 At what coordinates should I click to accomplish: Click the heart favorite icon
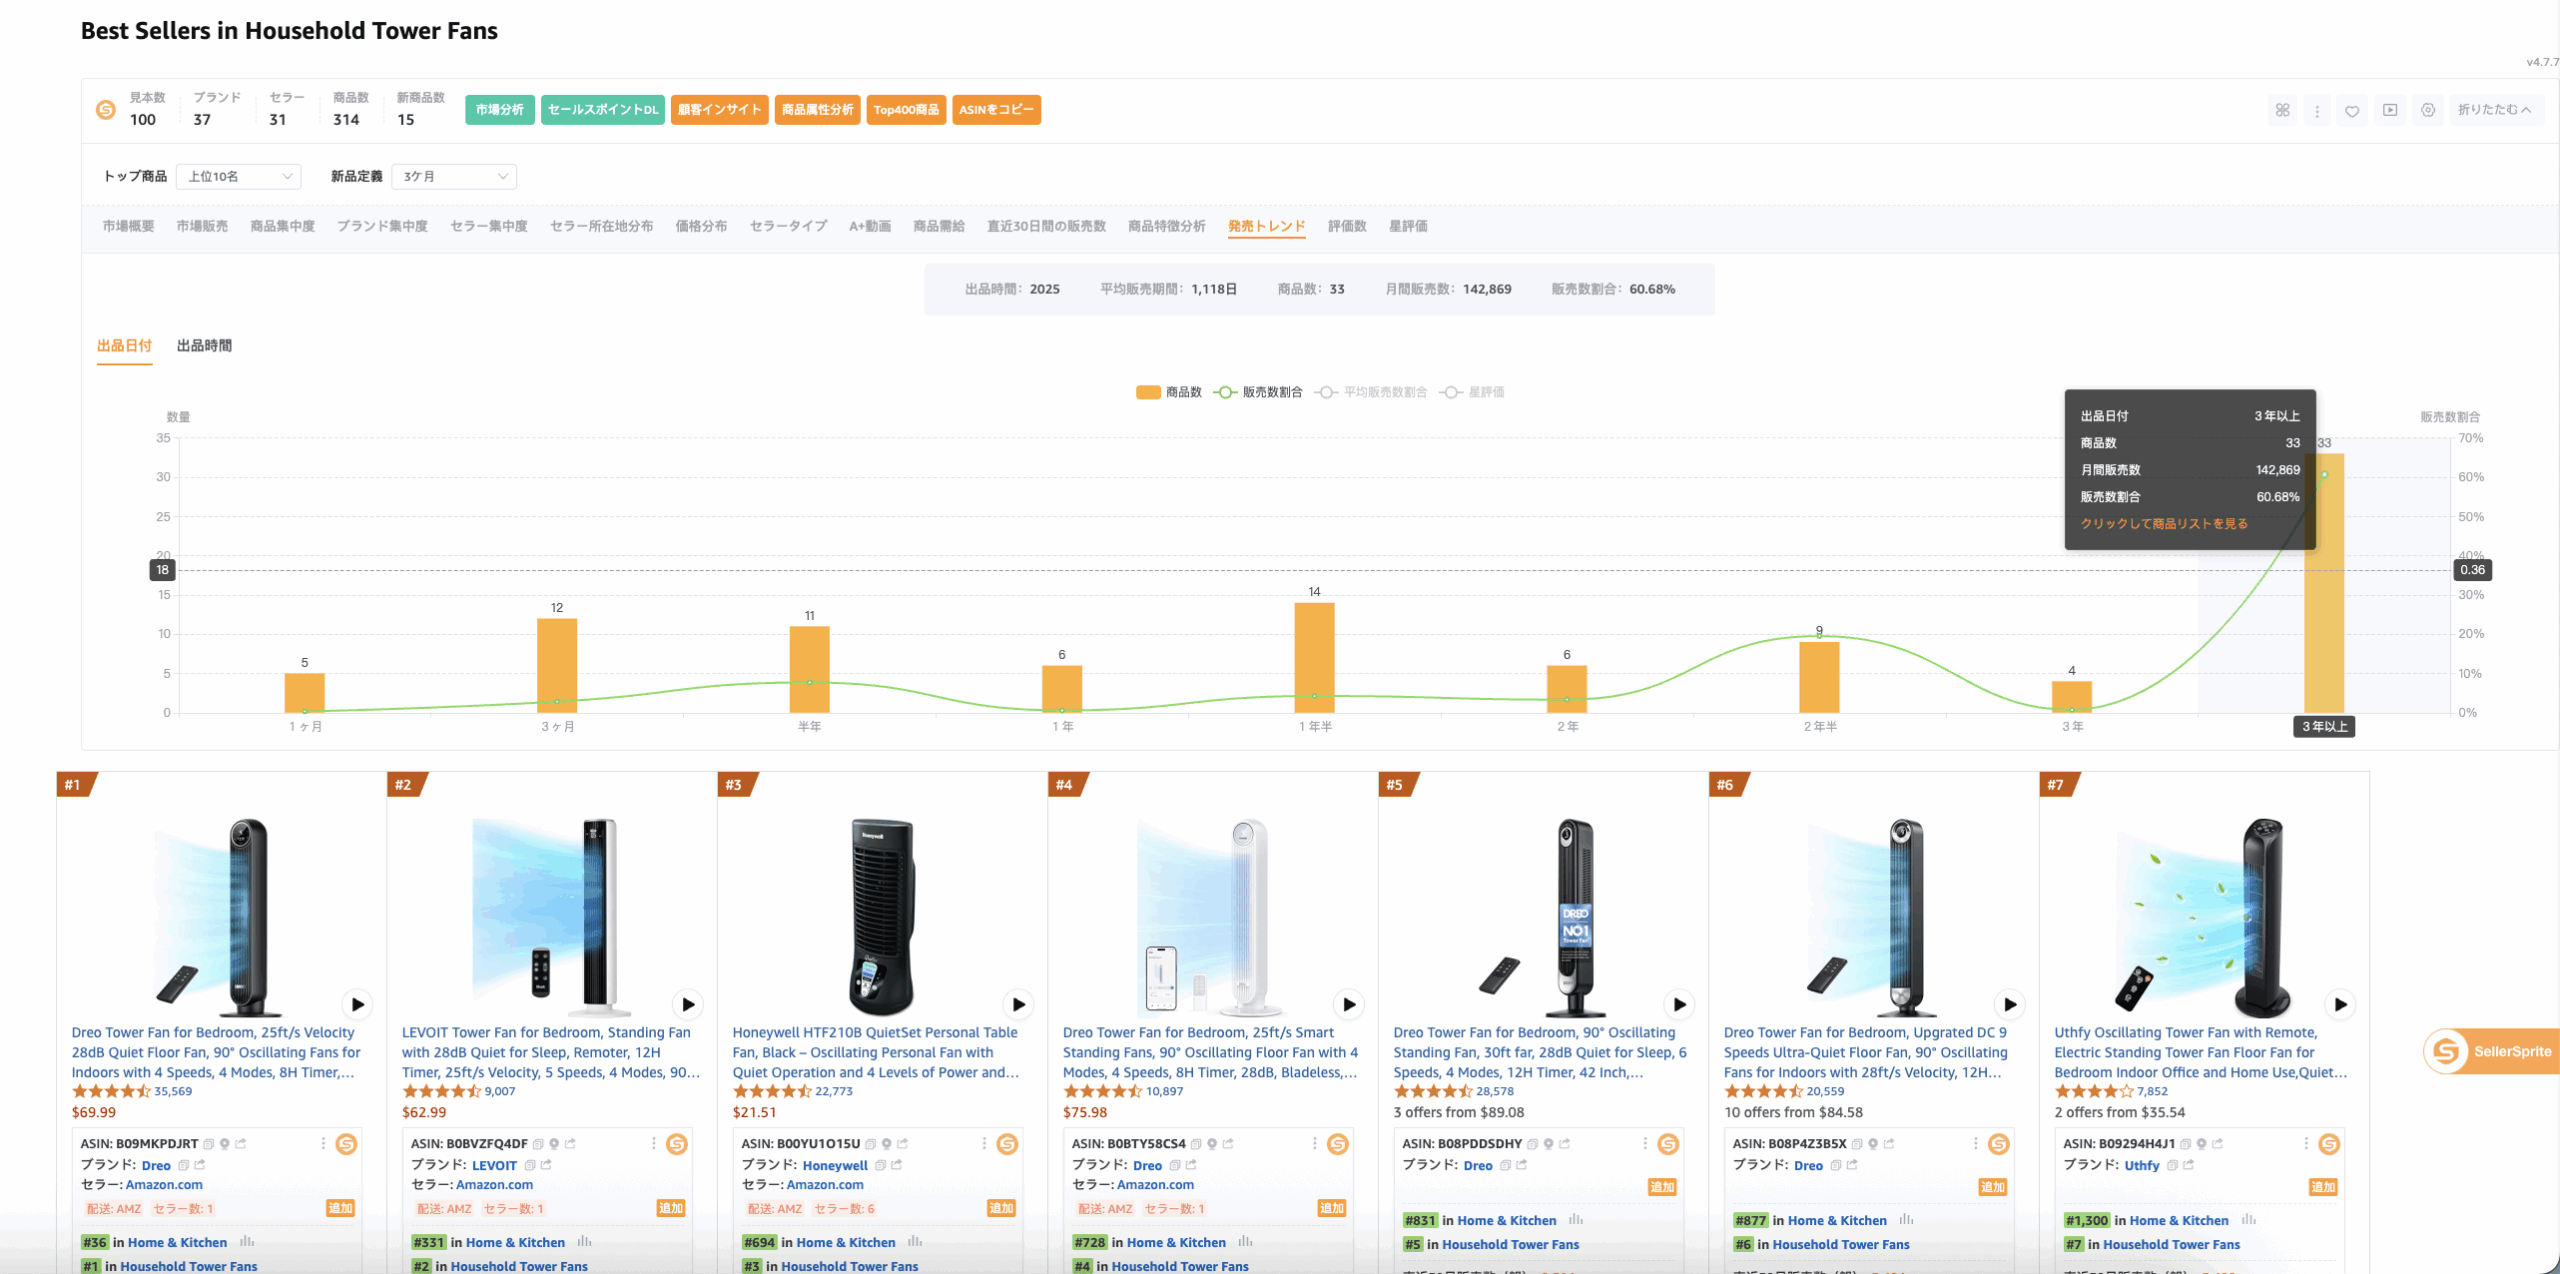point(2352,111)
